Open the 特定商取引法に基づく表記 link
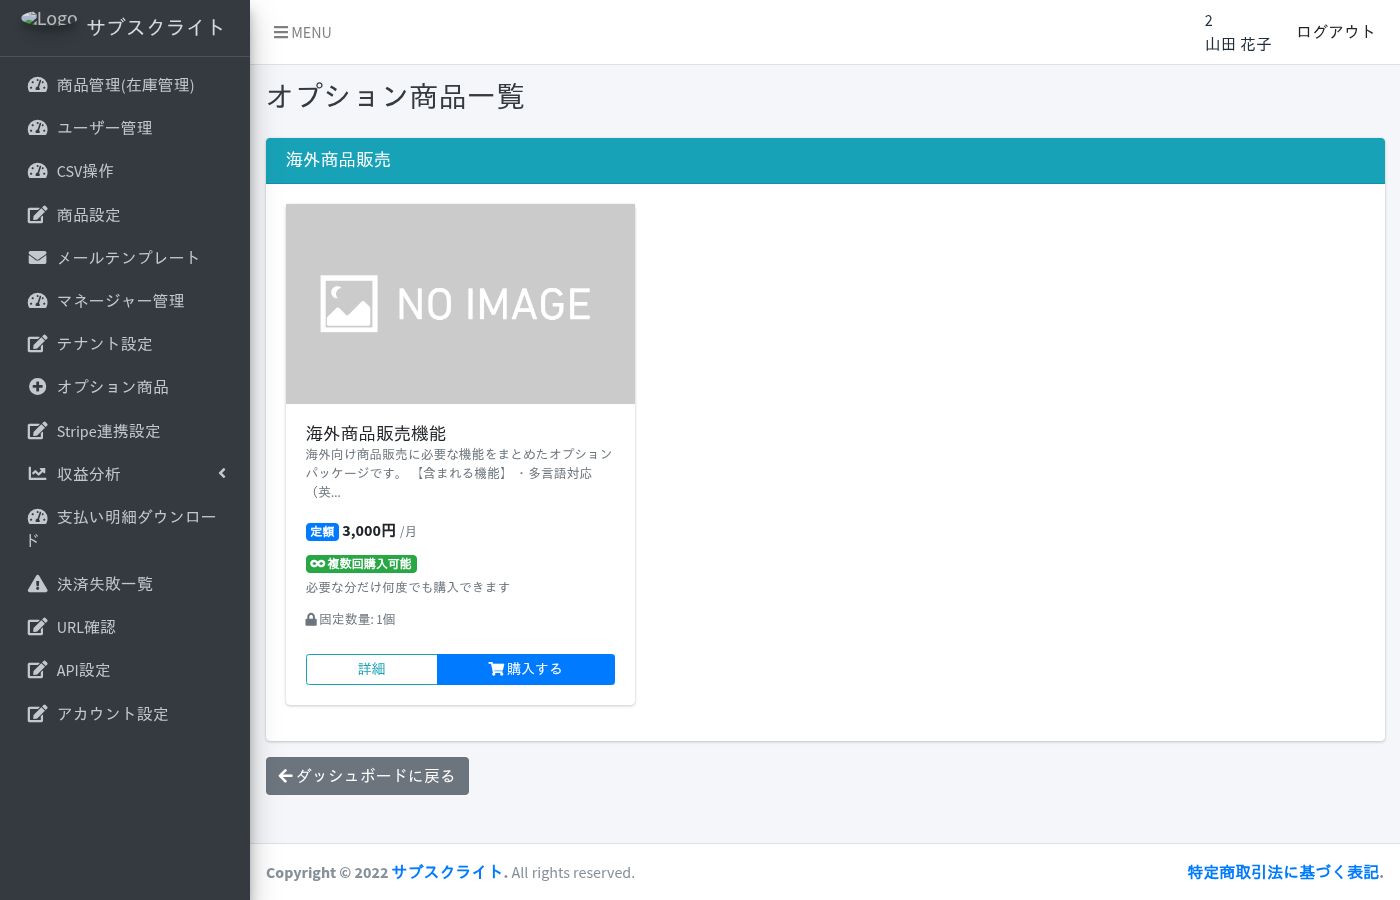Screen dimensions: 1400x900 click(1284, 872)
